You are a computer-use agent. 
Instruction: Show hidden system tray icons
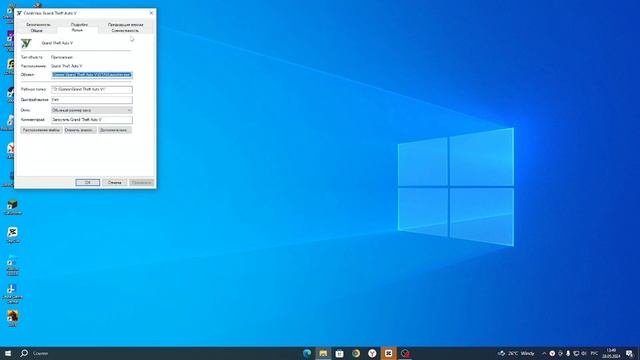(x=544, y=353)
